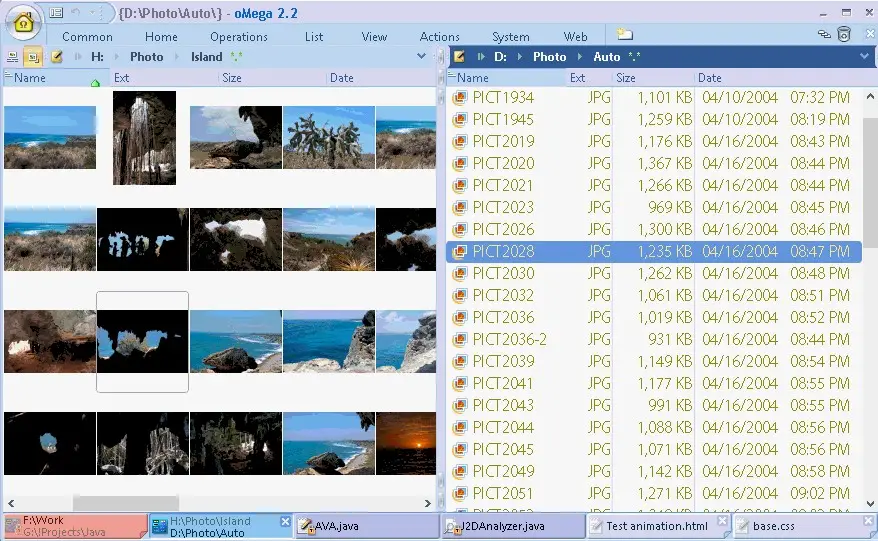Click the left panel *.* filter mask
Screen dimensions: 878x541
pyautogui.click(x=236, y=57)
